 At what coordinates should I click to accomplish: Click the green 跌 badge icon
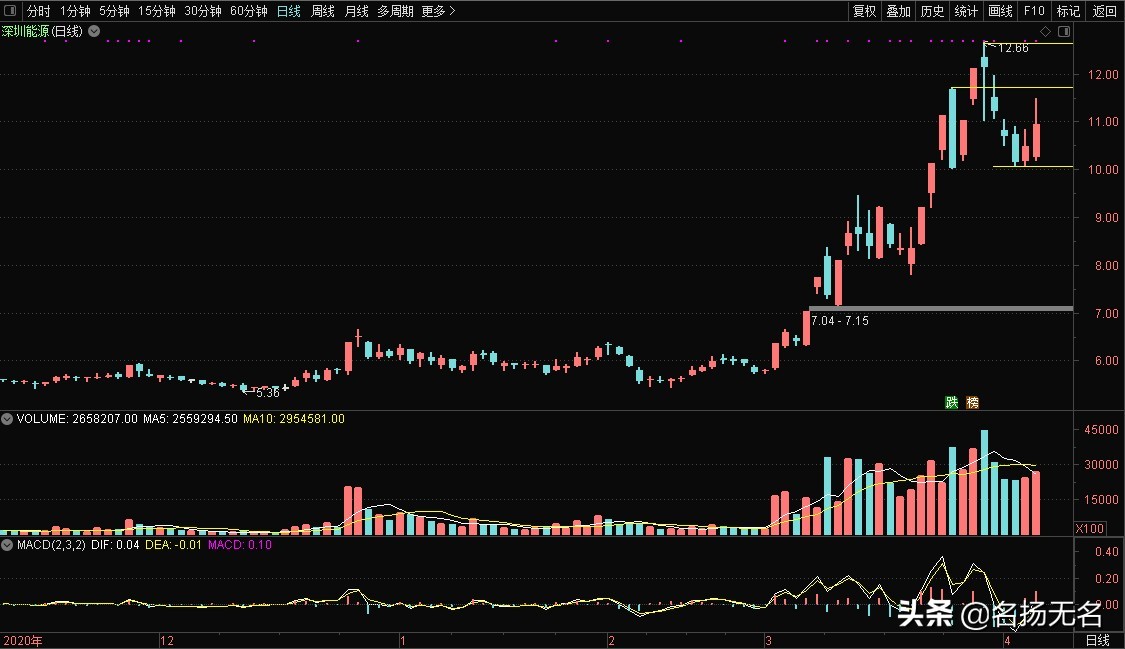tap(952, 402)
